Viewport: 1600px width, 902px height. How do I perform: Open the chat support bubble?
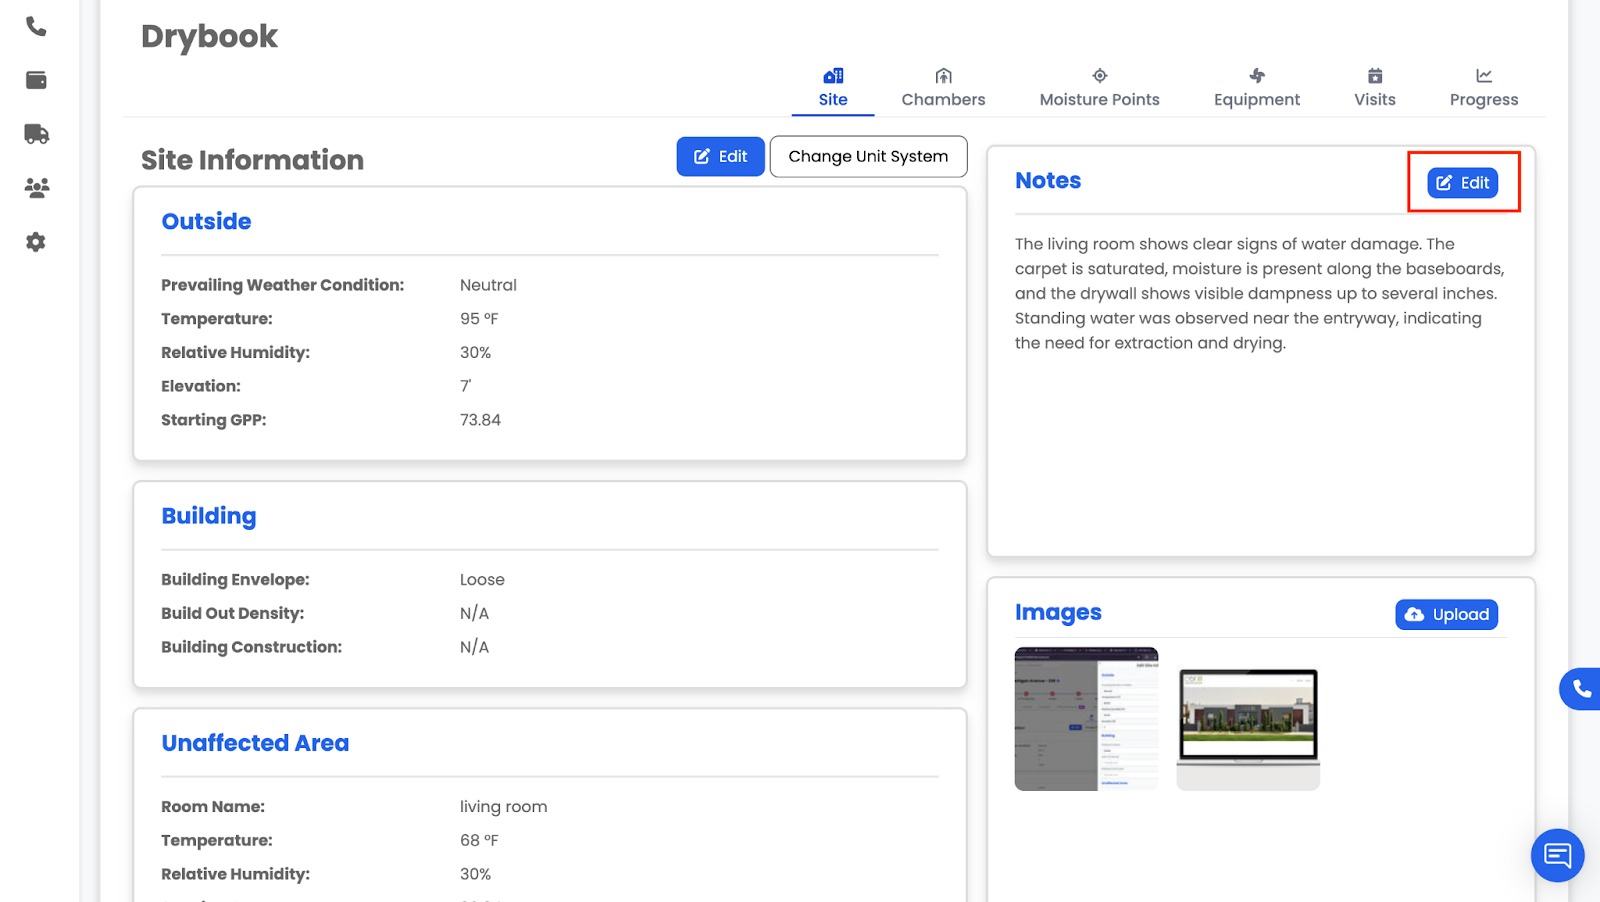pyautogui.click(x=1557, y=855)
